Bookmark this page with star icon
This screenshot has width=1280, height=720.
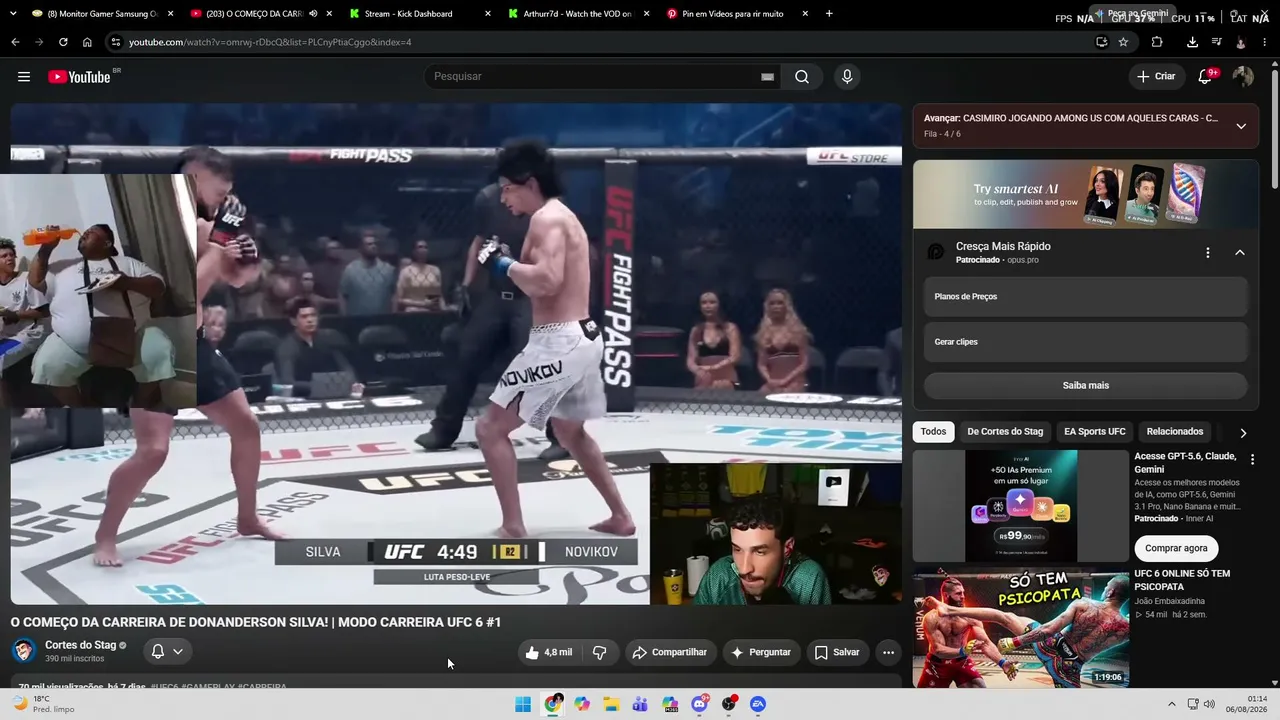tap(1123, 42)
